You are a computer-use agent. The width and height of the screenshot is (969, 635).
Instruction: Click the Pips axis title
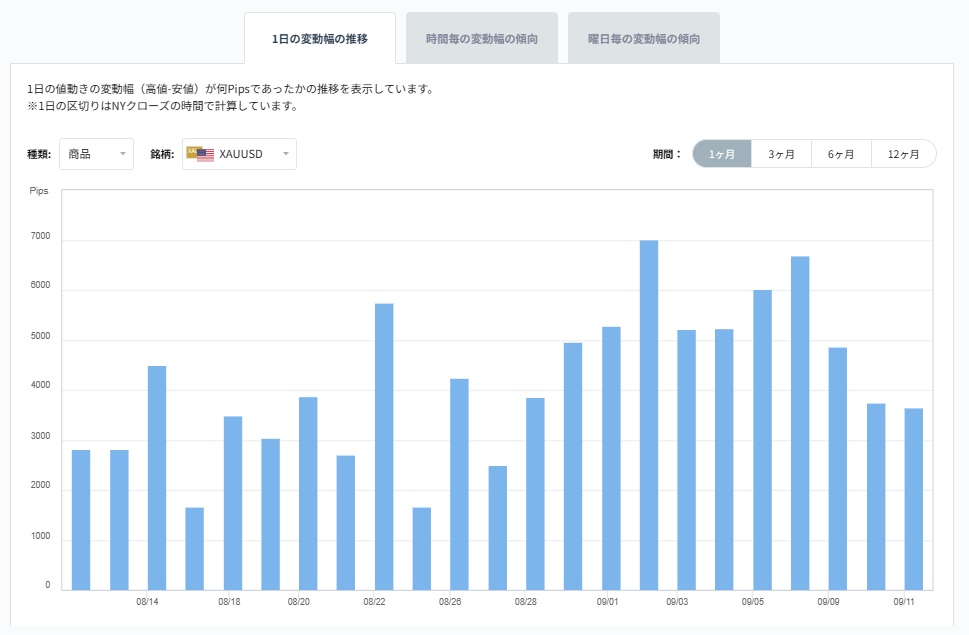coord(39,191)
